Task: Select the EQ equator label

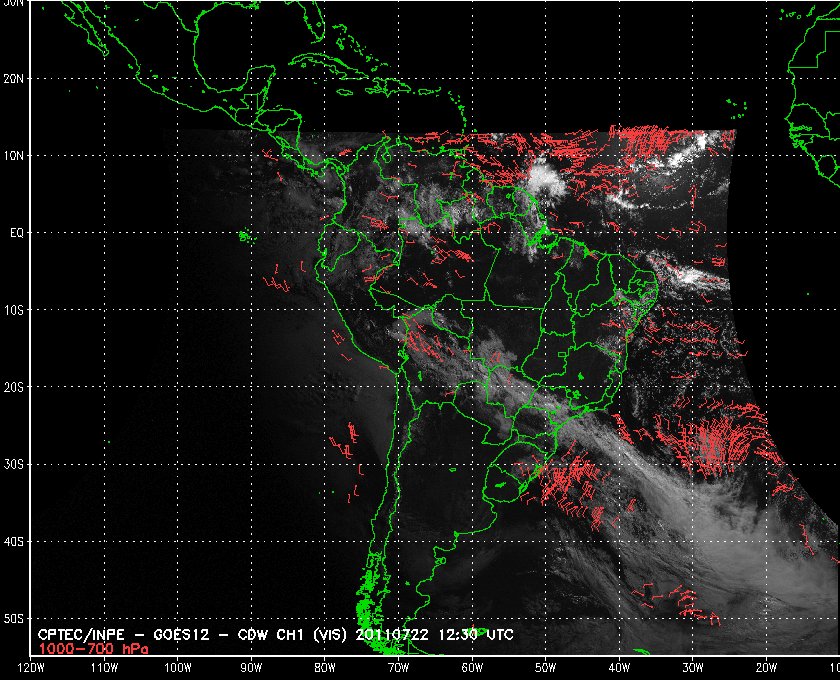Action: coord(17,233)
